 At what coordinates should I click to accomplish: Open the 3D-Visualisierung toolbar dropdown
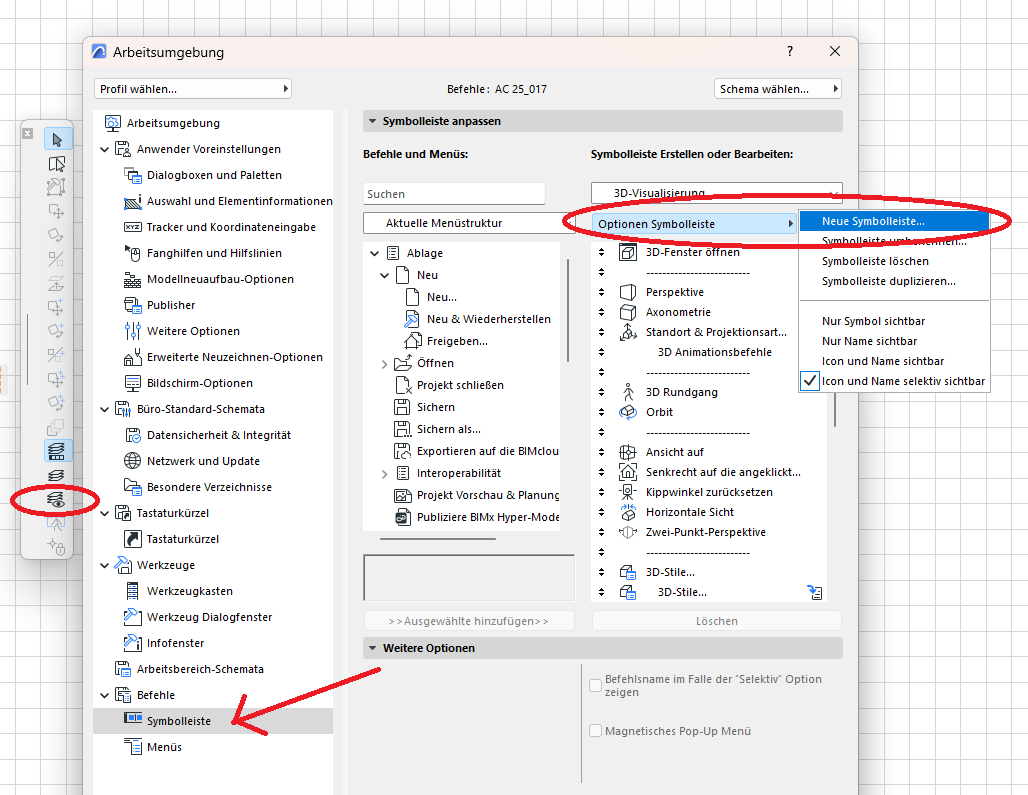(x=717, y=193)
